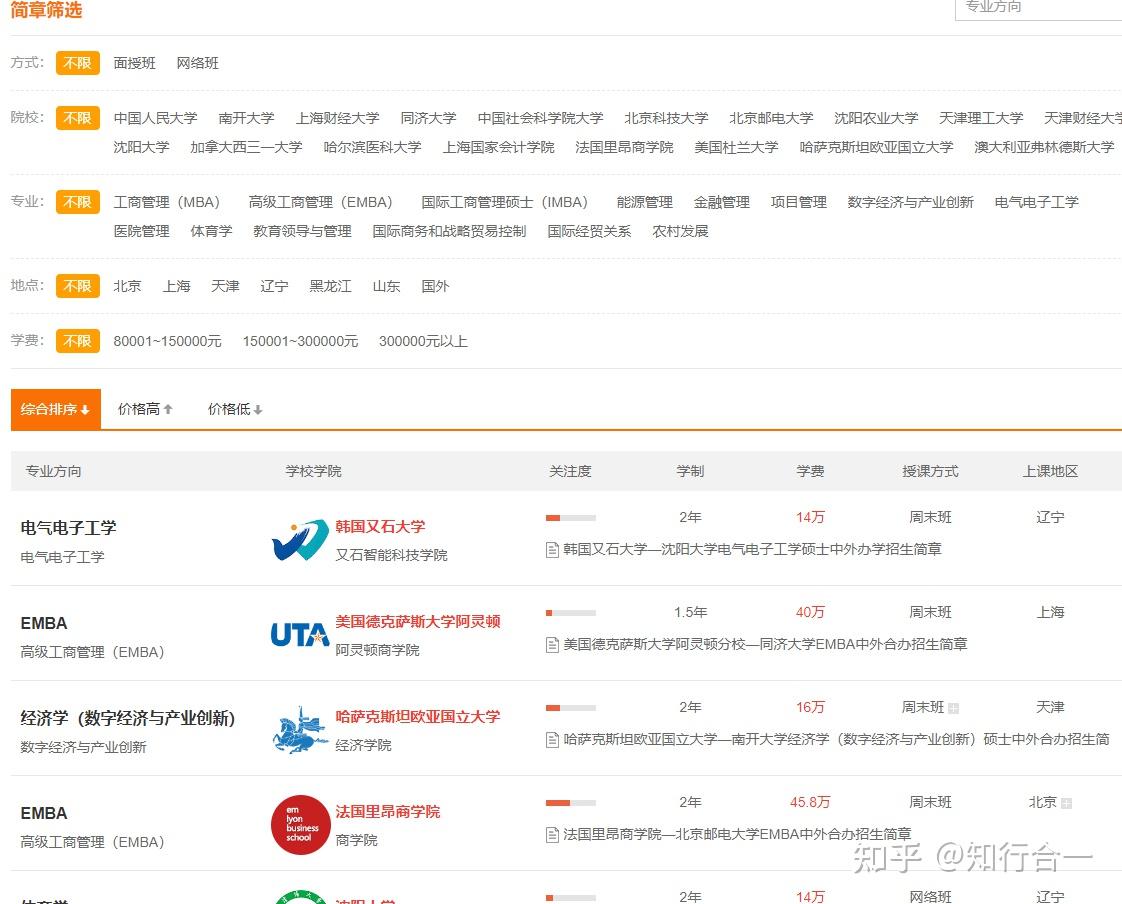
Task: Filter school by 北京邮电大学
Action: pos(771,118)
